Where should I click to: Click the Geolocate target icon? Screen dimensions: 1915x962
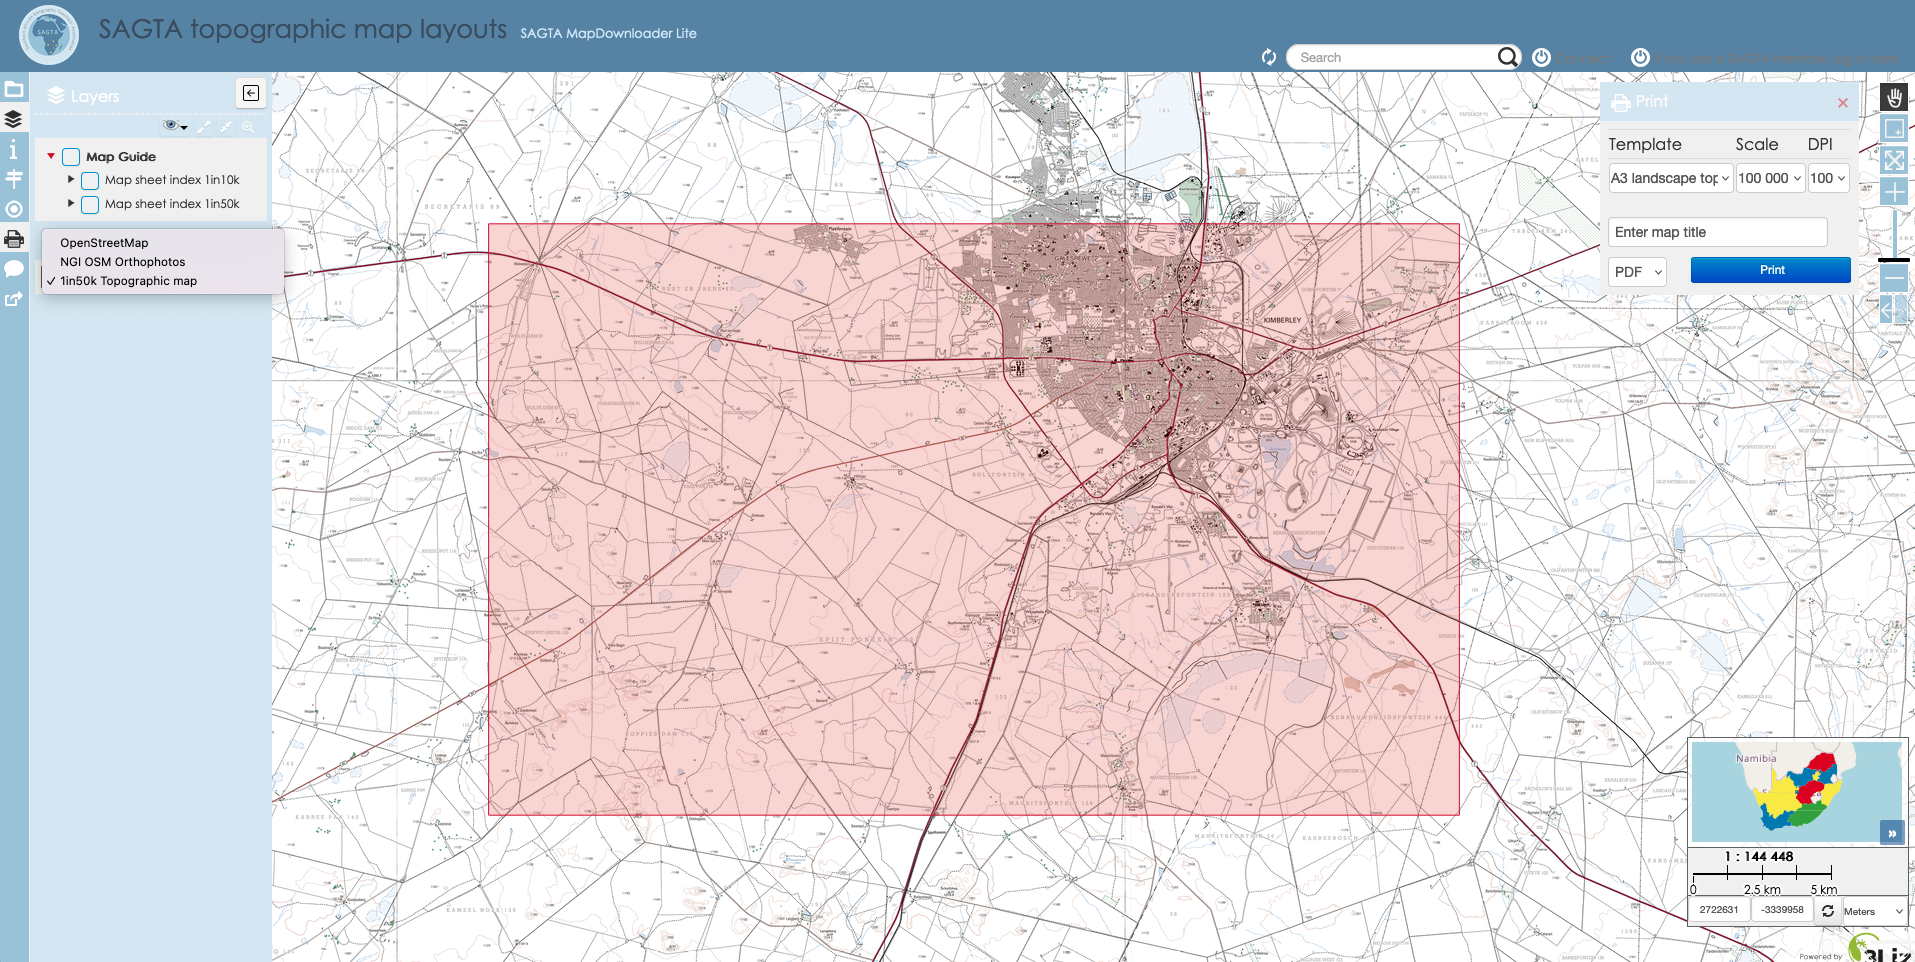click(13, 209)
